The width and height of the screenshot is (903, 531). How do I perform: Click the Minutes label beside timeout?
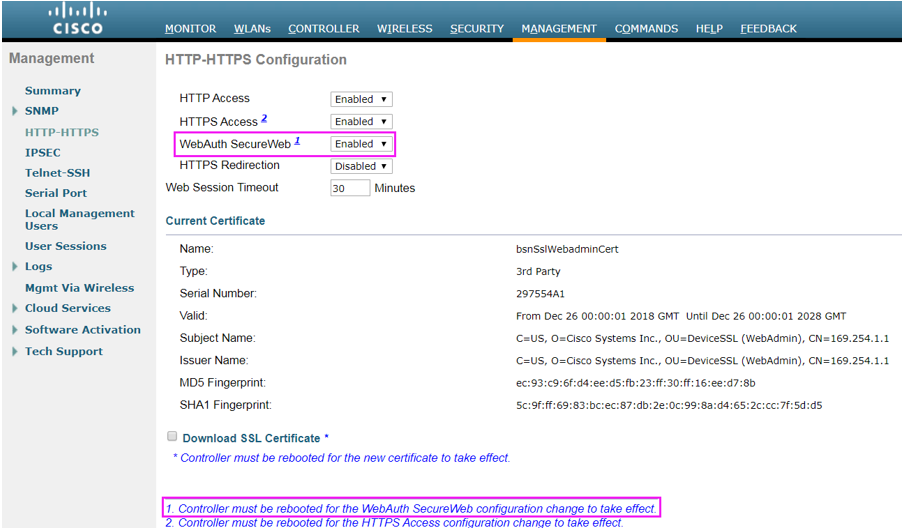click(395, 188)
